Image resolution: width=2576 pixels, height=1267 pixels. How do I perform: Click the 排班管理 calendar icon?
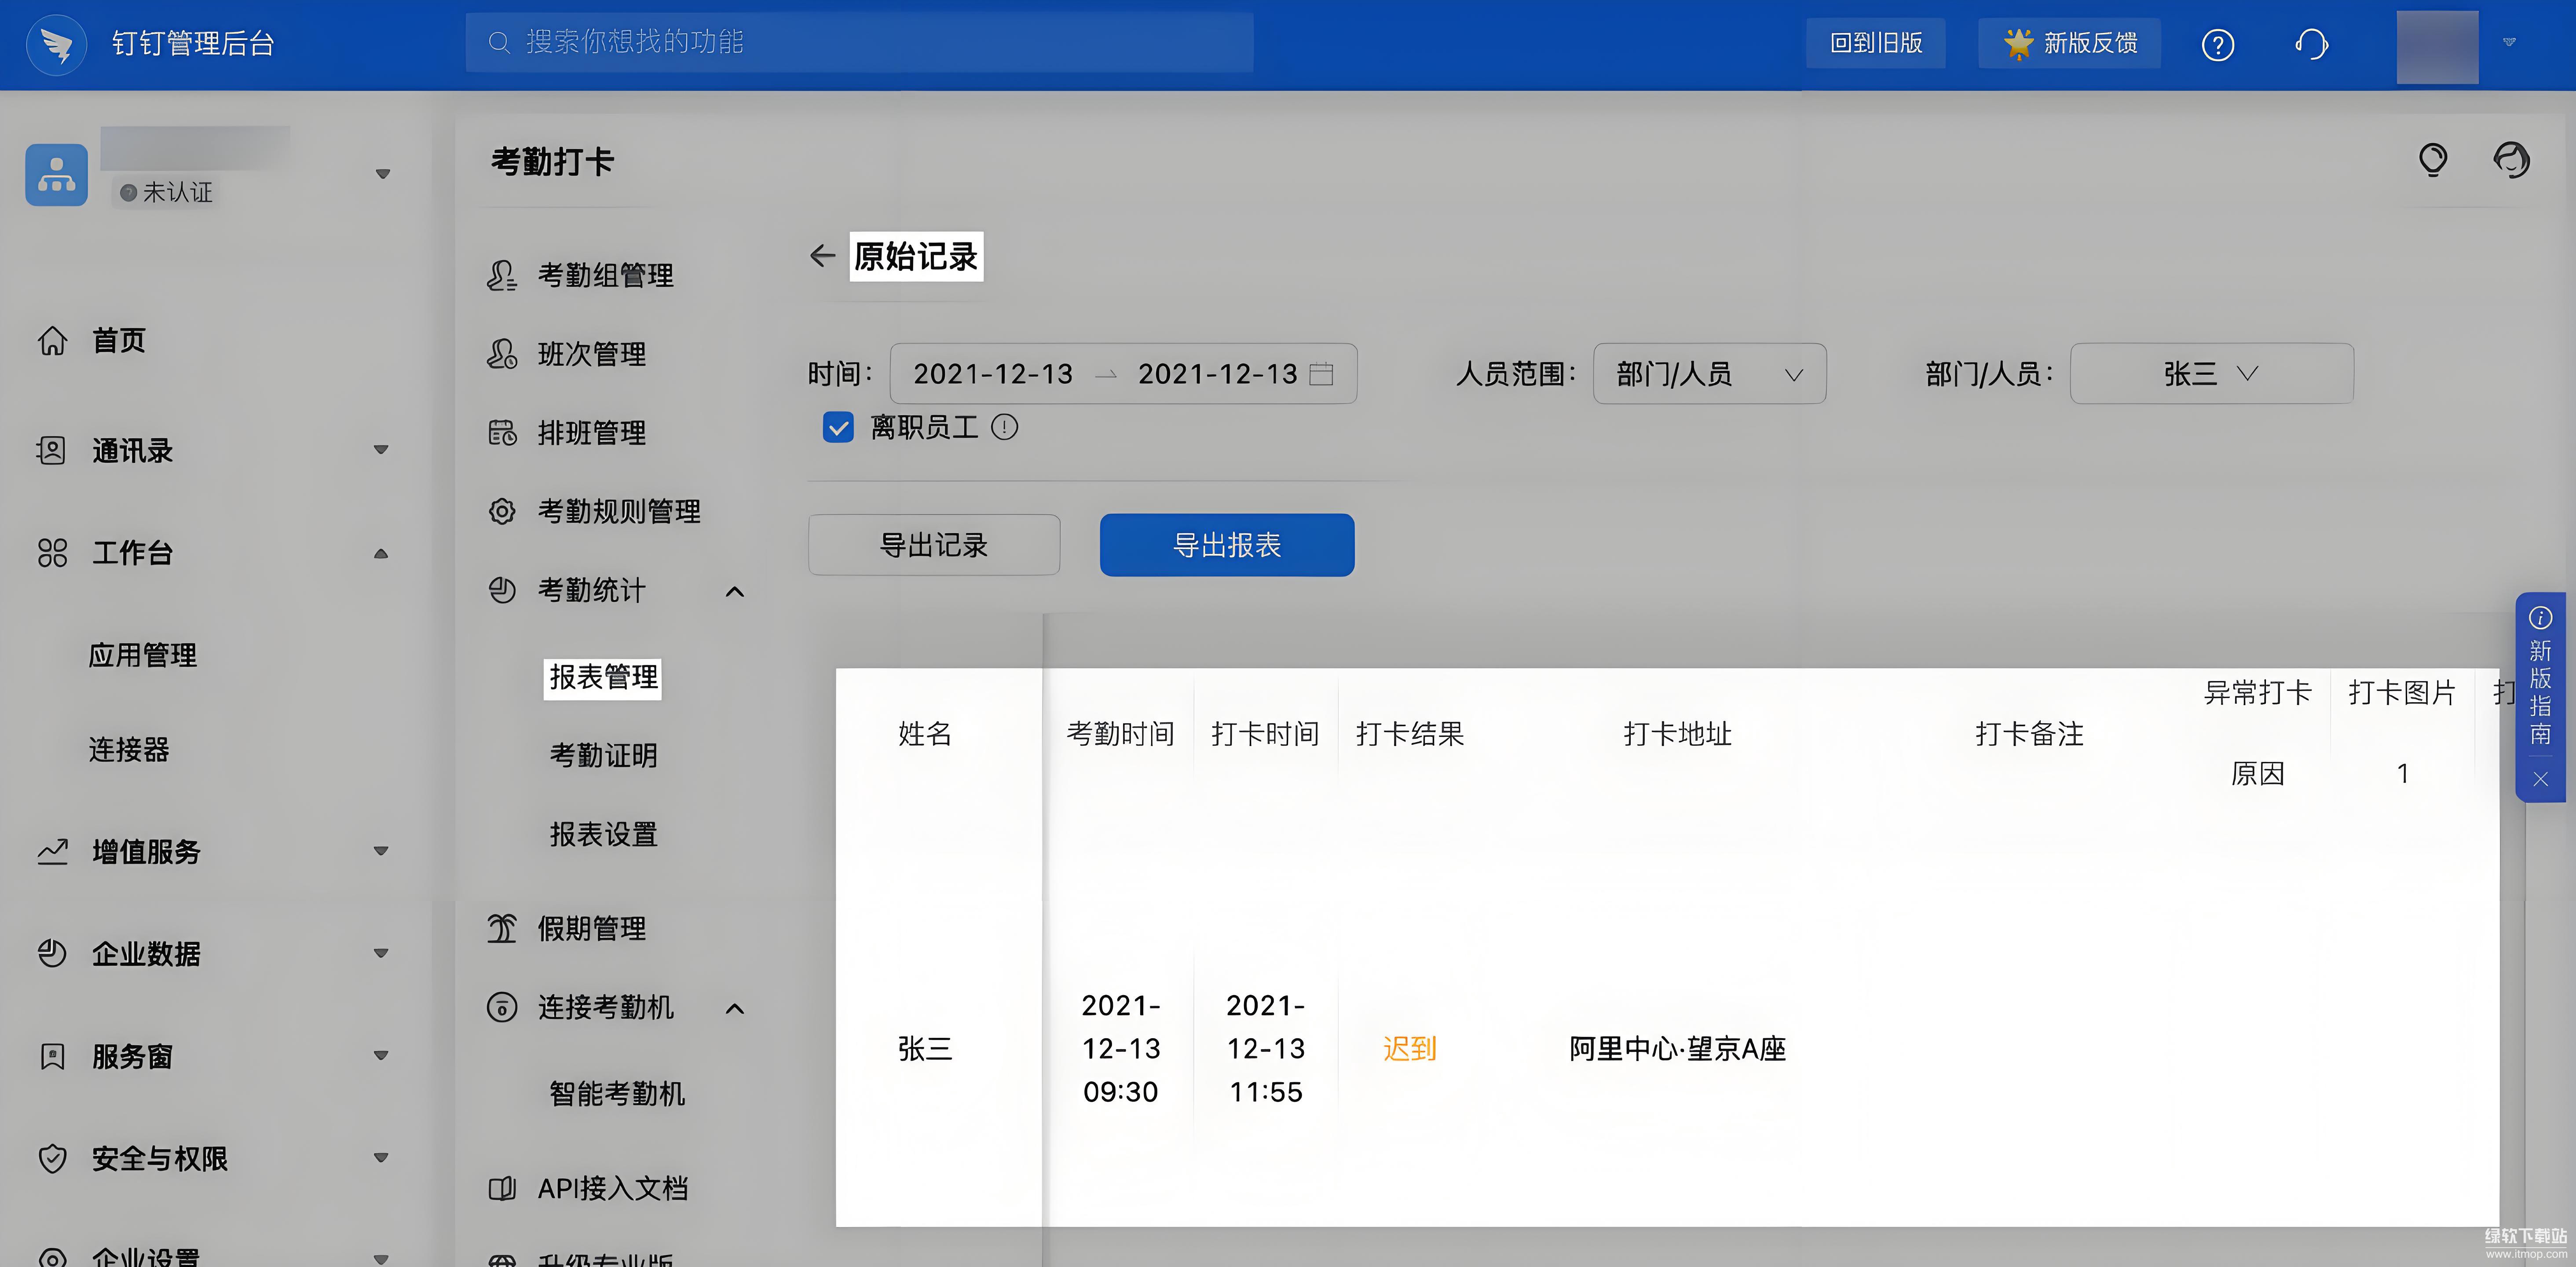502,433
